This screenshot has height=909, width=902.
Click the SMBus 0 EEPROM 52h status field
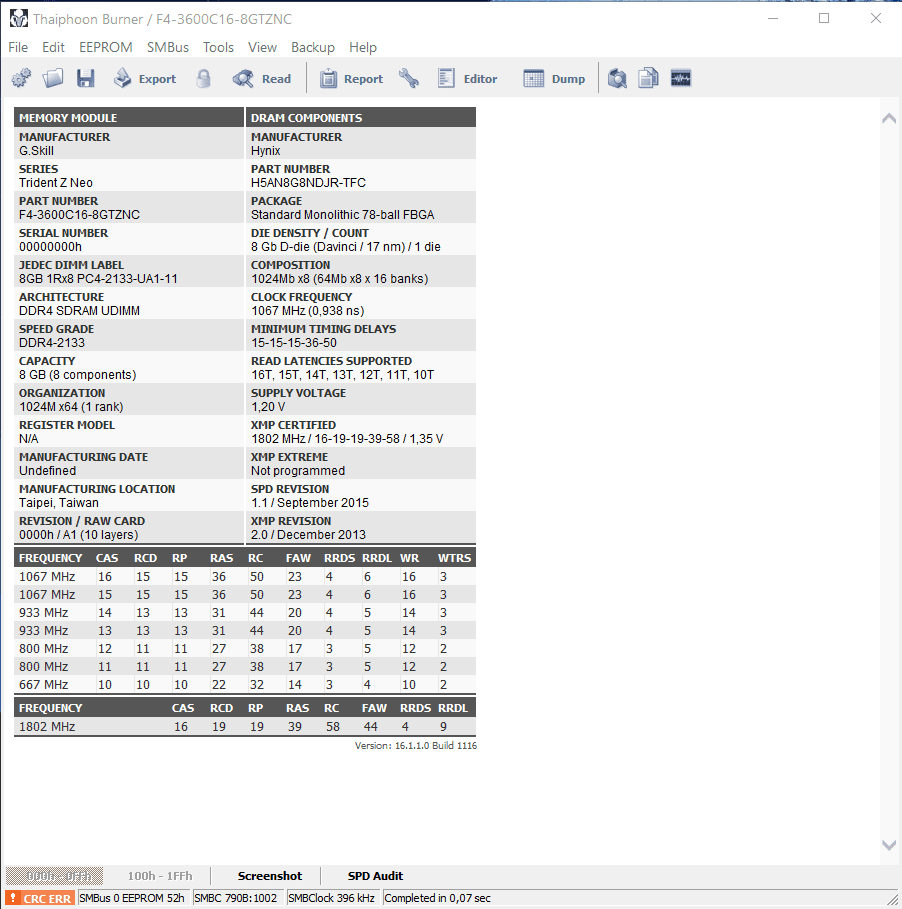(x=133, y=898)
